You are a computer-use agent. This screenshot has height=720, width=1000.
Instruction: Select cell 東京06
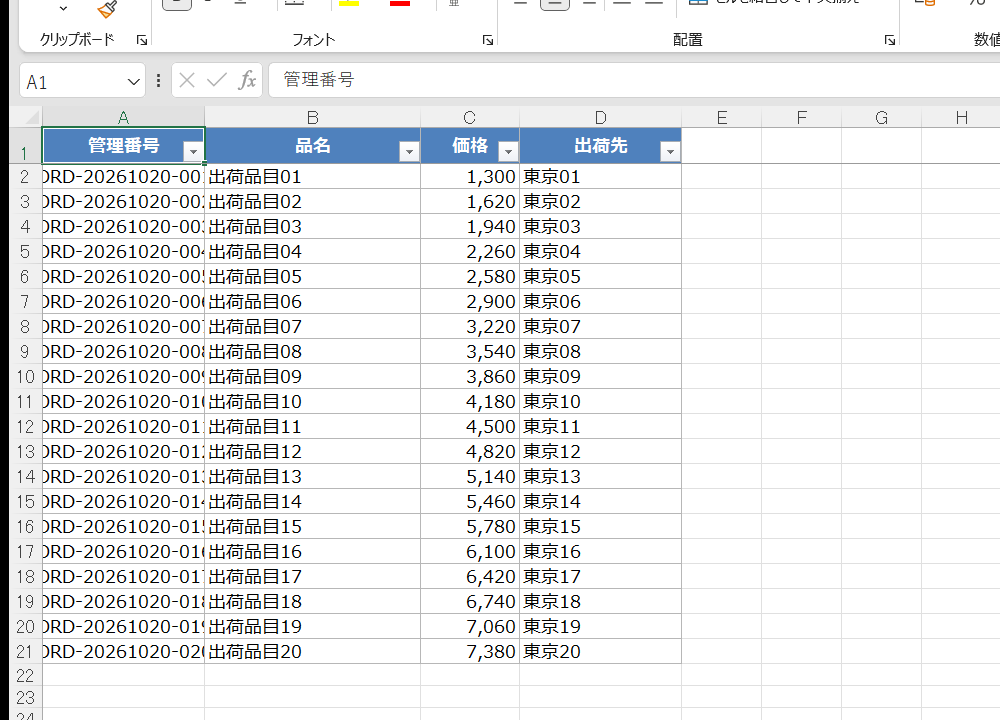tap(600, 302)
